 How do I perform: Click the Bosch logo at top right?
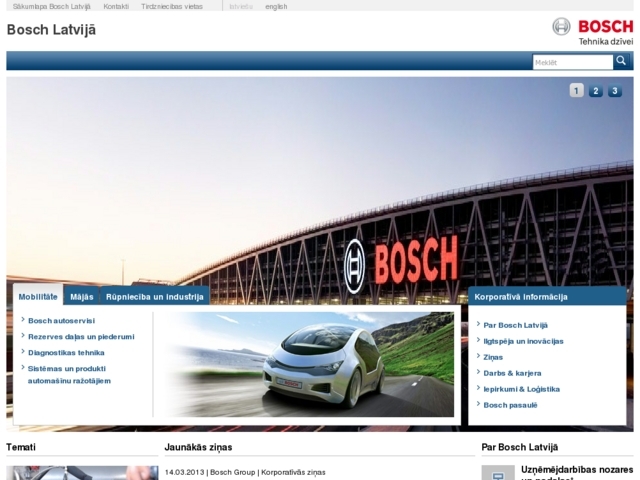pyautogui.click(x=593, y=27)
